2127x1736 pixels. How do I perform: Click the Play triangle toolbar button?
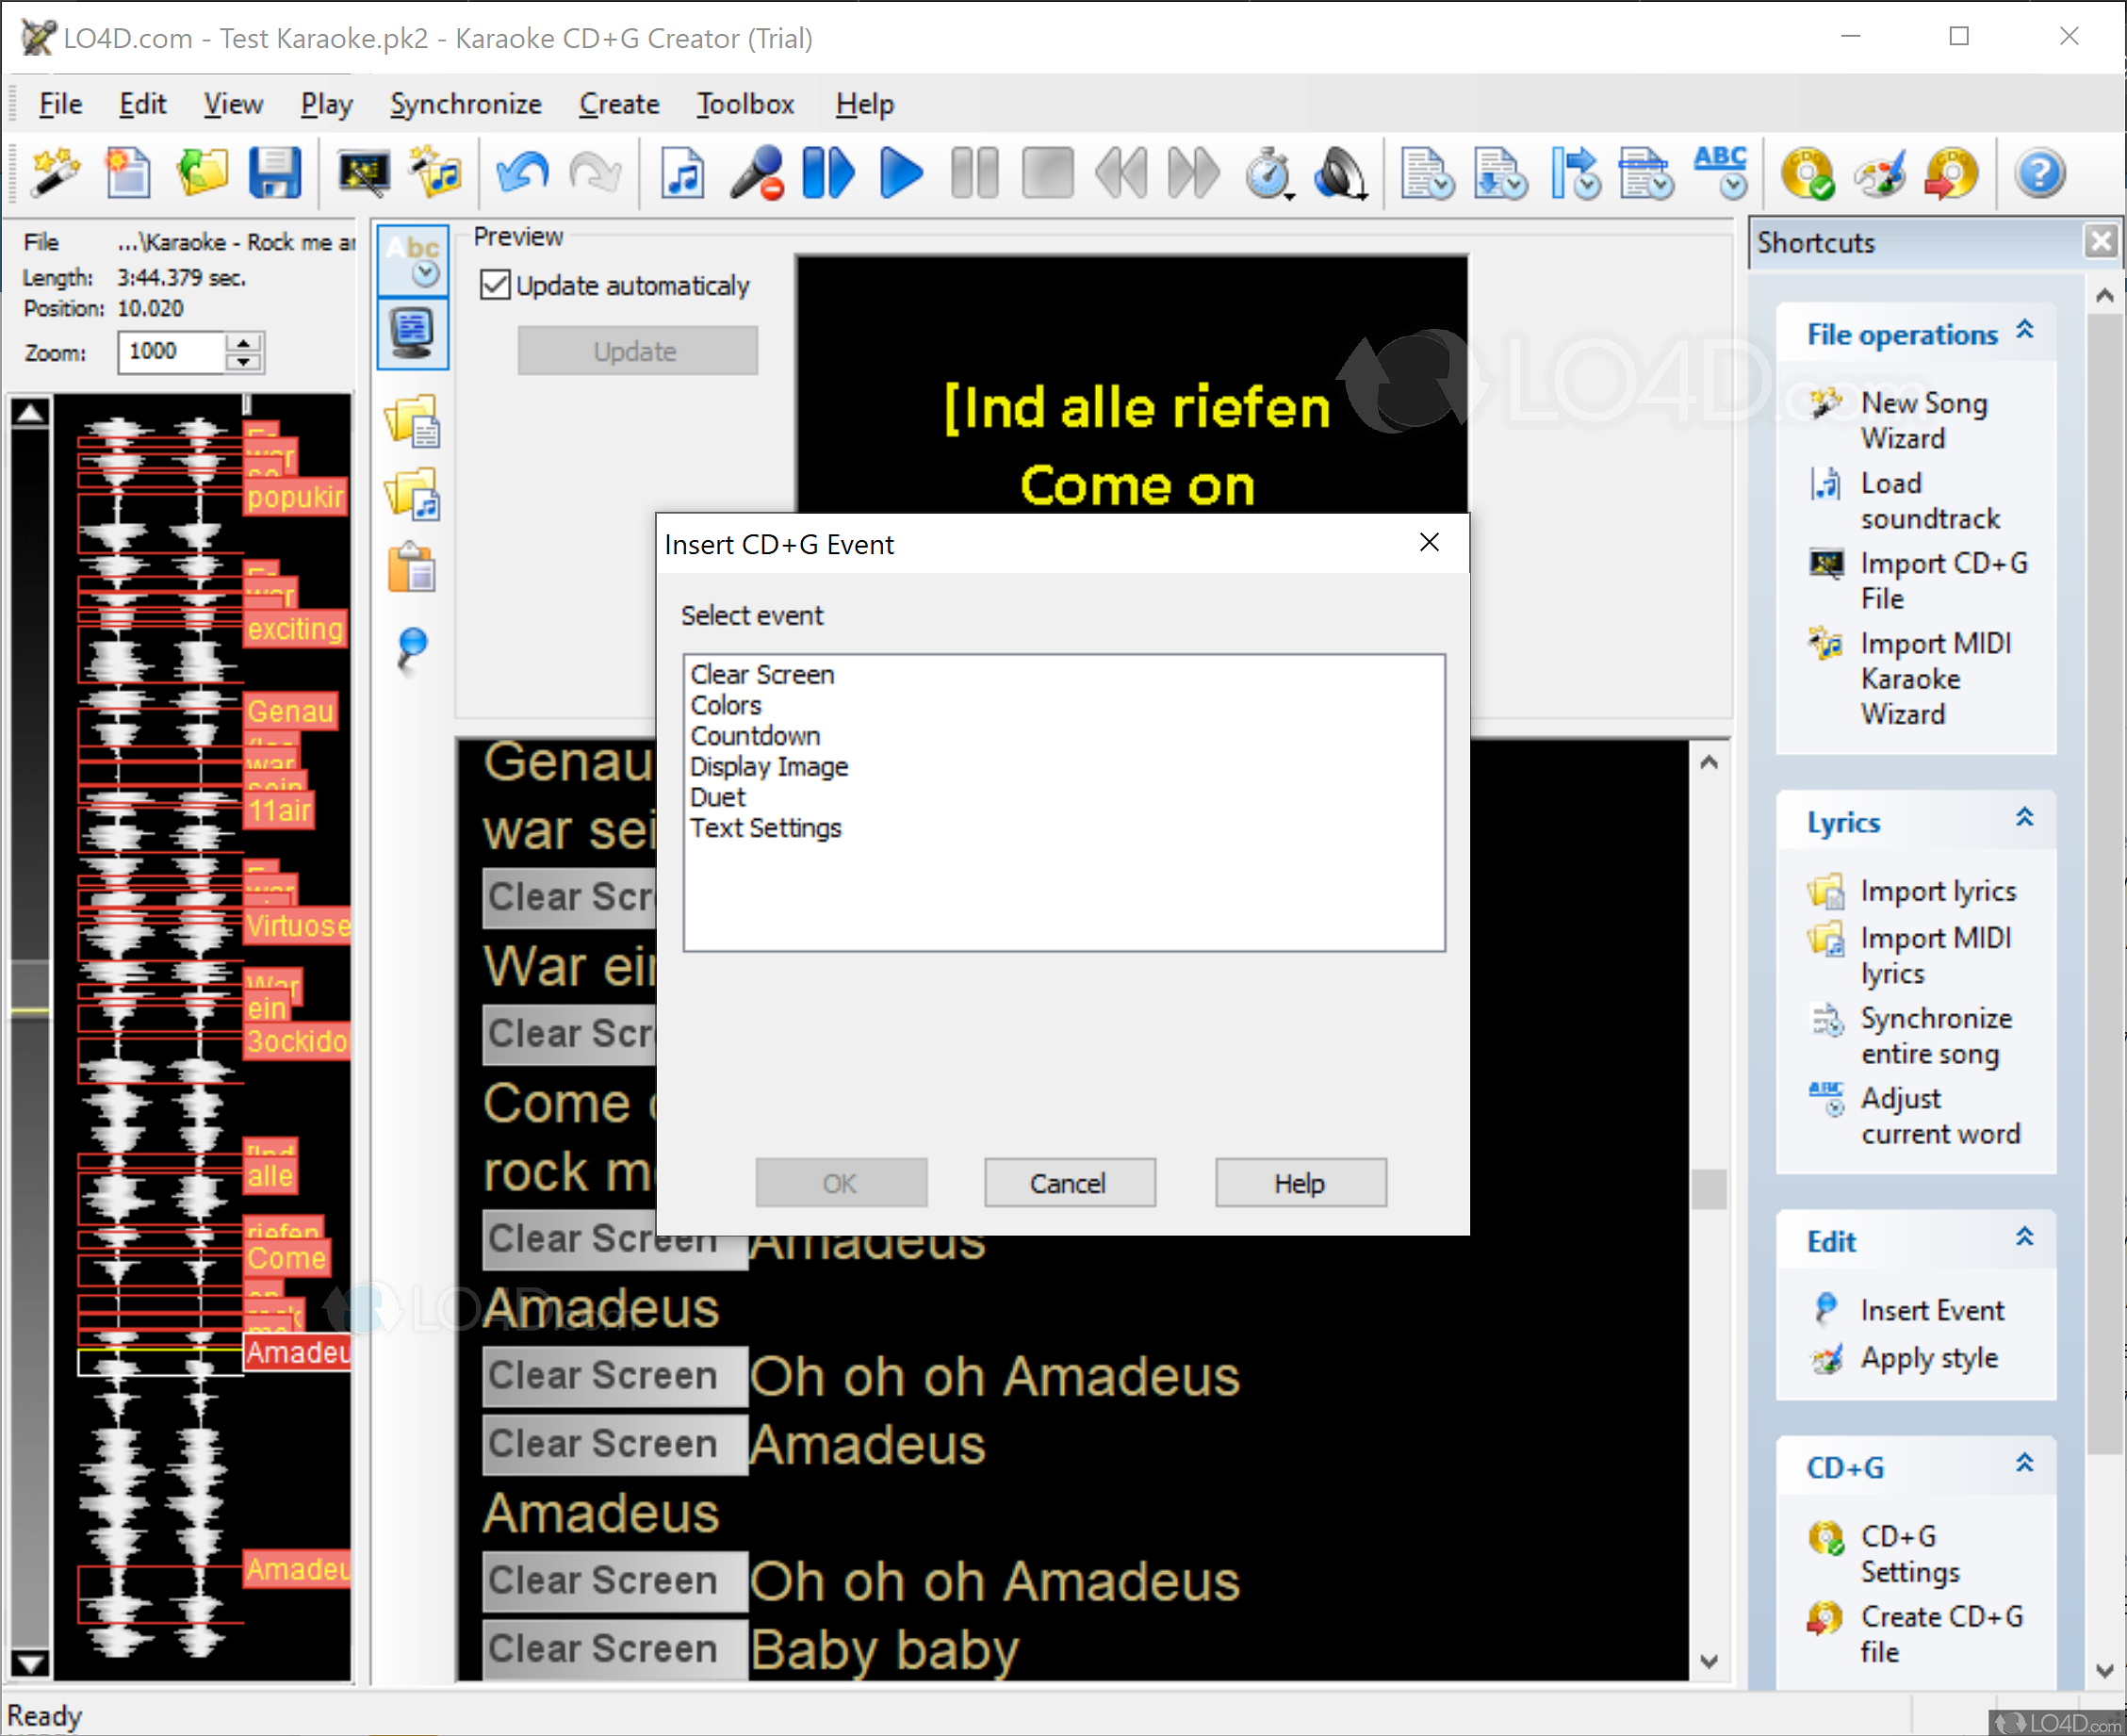(x=900, y=172)
